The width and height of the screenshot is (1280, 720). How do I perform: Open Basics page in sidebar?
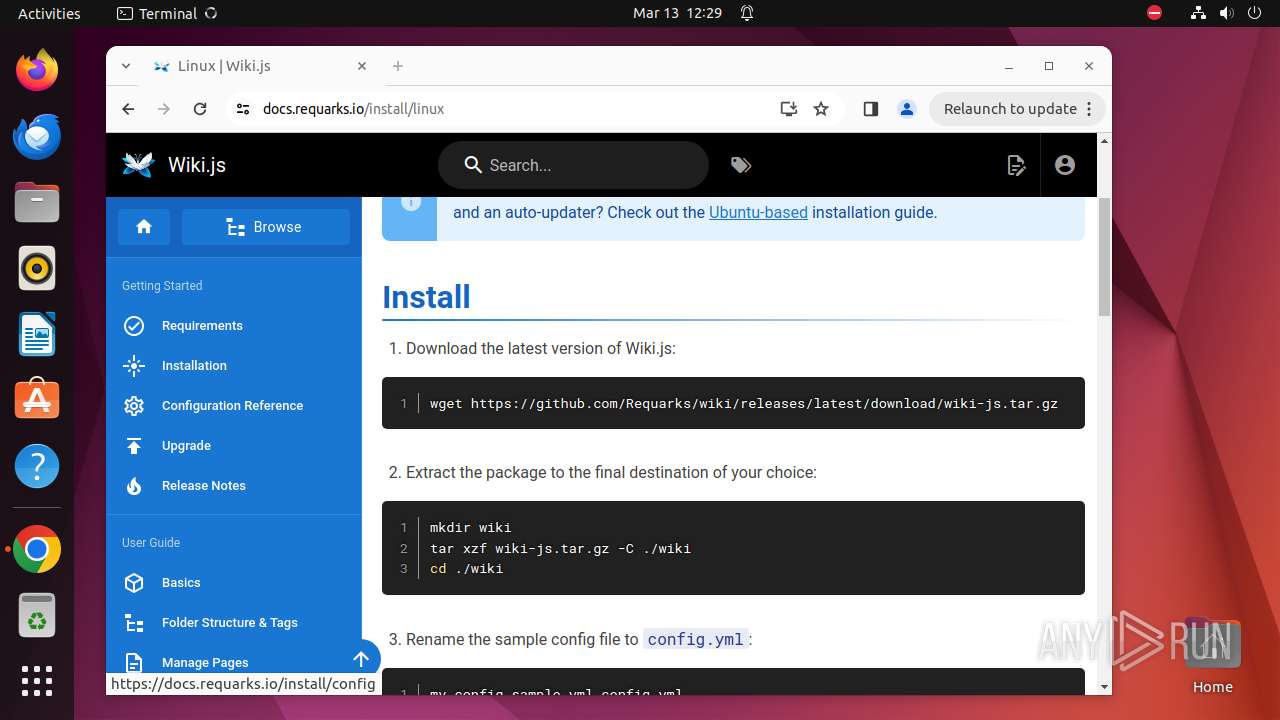pos(234,583)
